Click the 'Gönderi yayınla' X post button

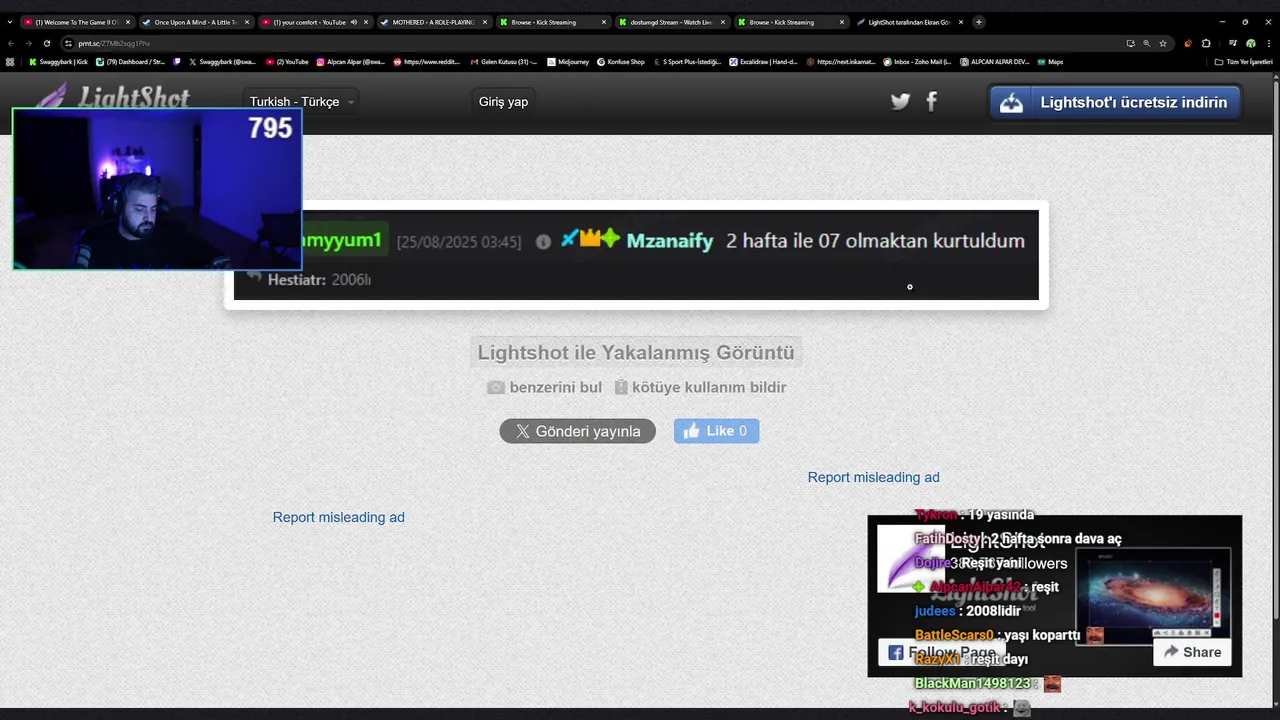tap(577, 431)
